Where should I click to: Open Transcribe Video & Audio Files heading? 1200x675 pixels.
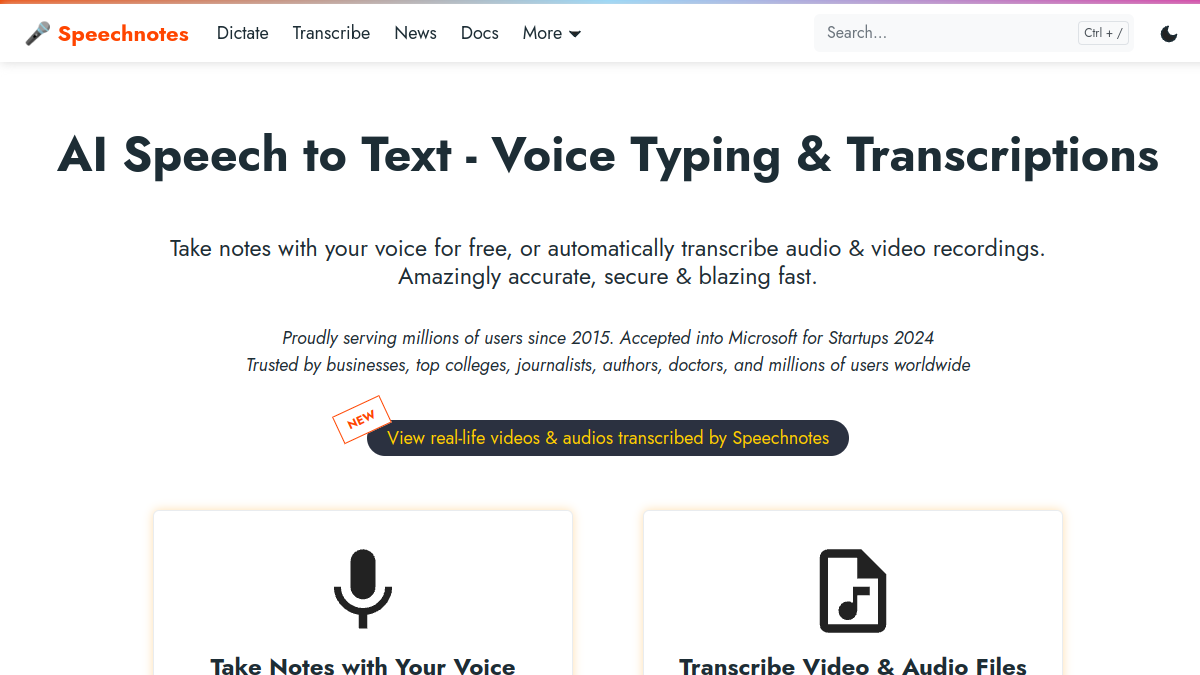click(x=853, y=666)
